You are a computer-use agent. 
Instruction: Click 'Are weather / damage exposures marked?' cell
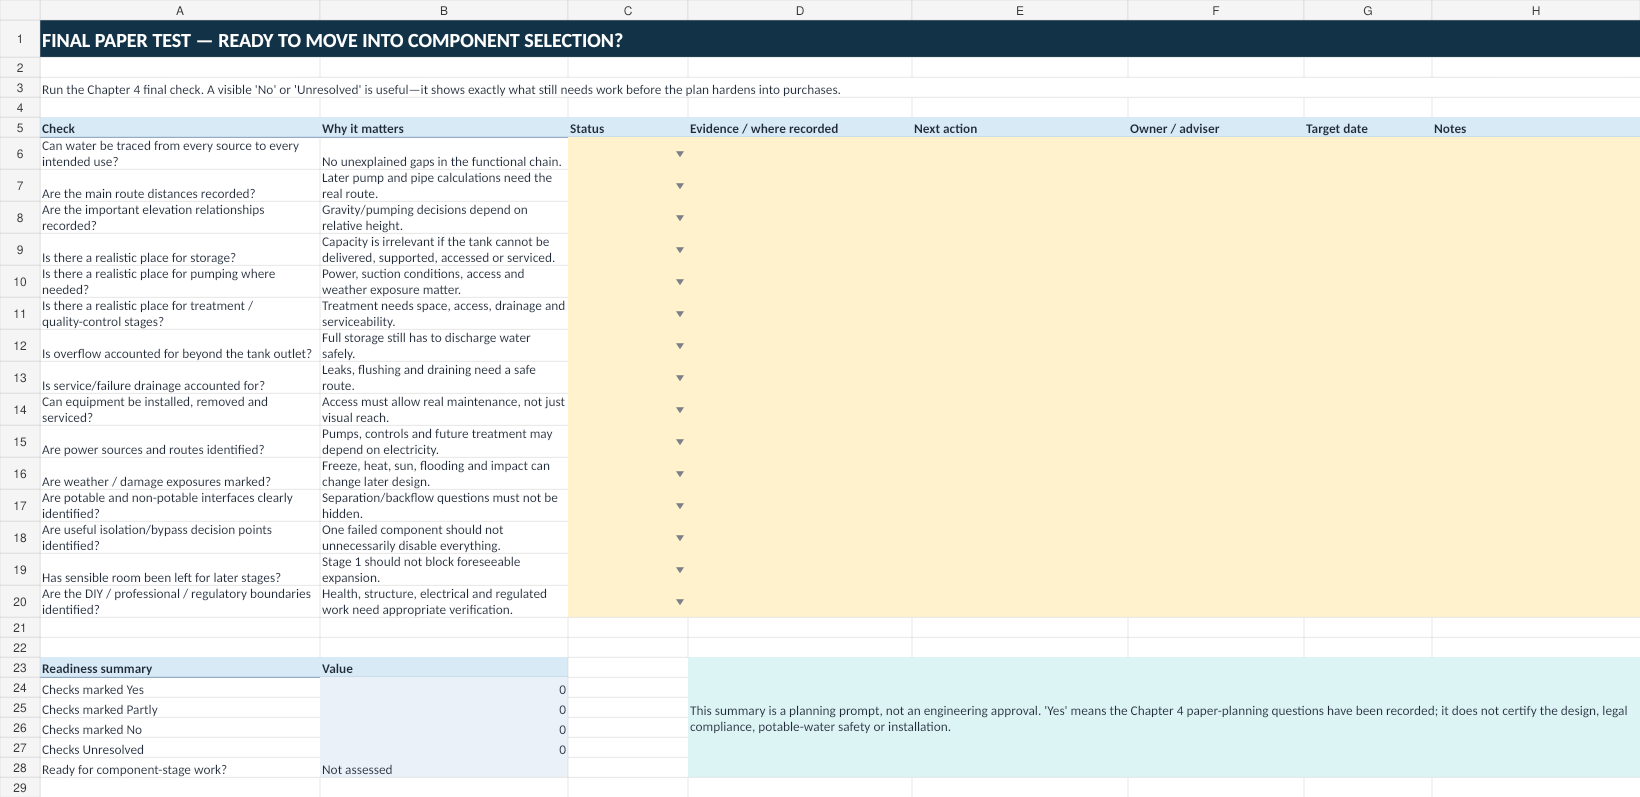(x=180, y=474)
